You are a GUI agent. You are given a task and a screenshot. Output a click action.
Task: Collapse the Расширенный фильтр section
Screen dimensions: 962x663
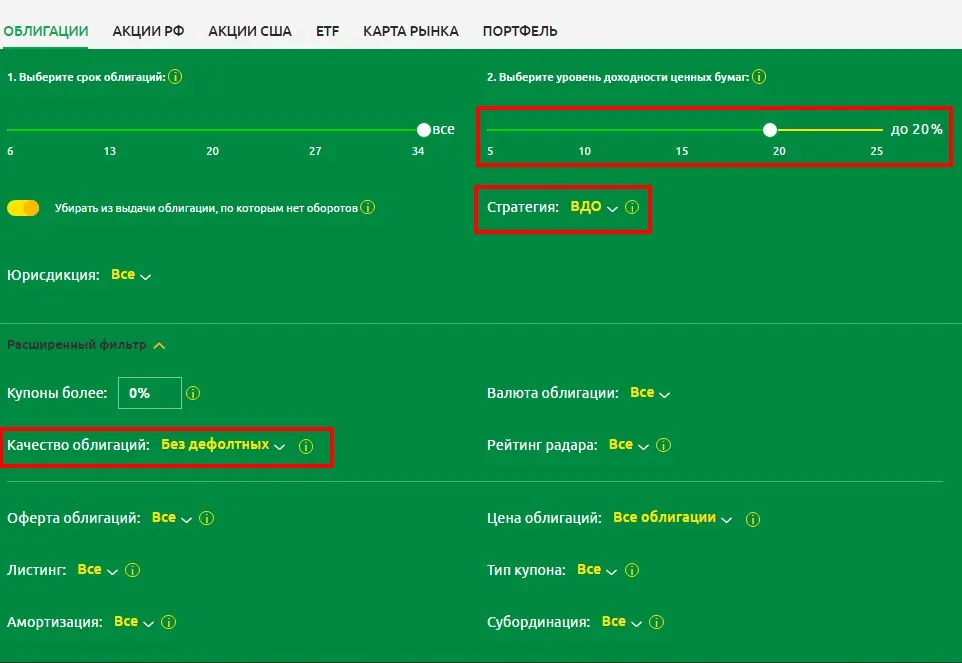point(86,345)
